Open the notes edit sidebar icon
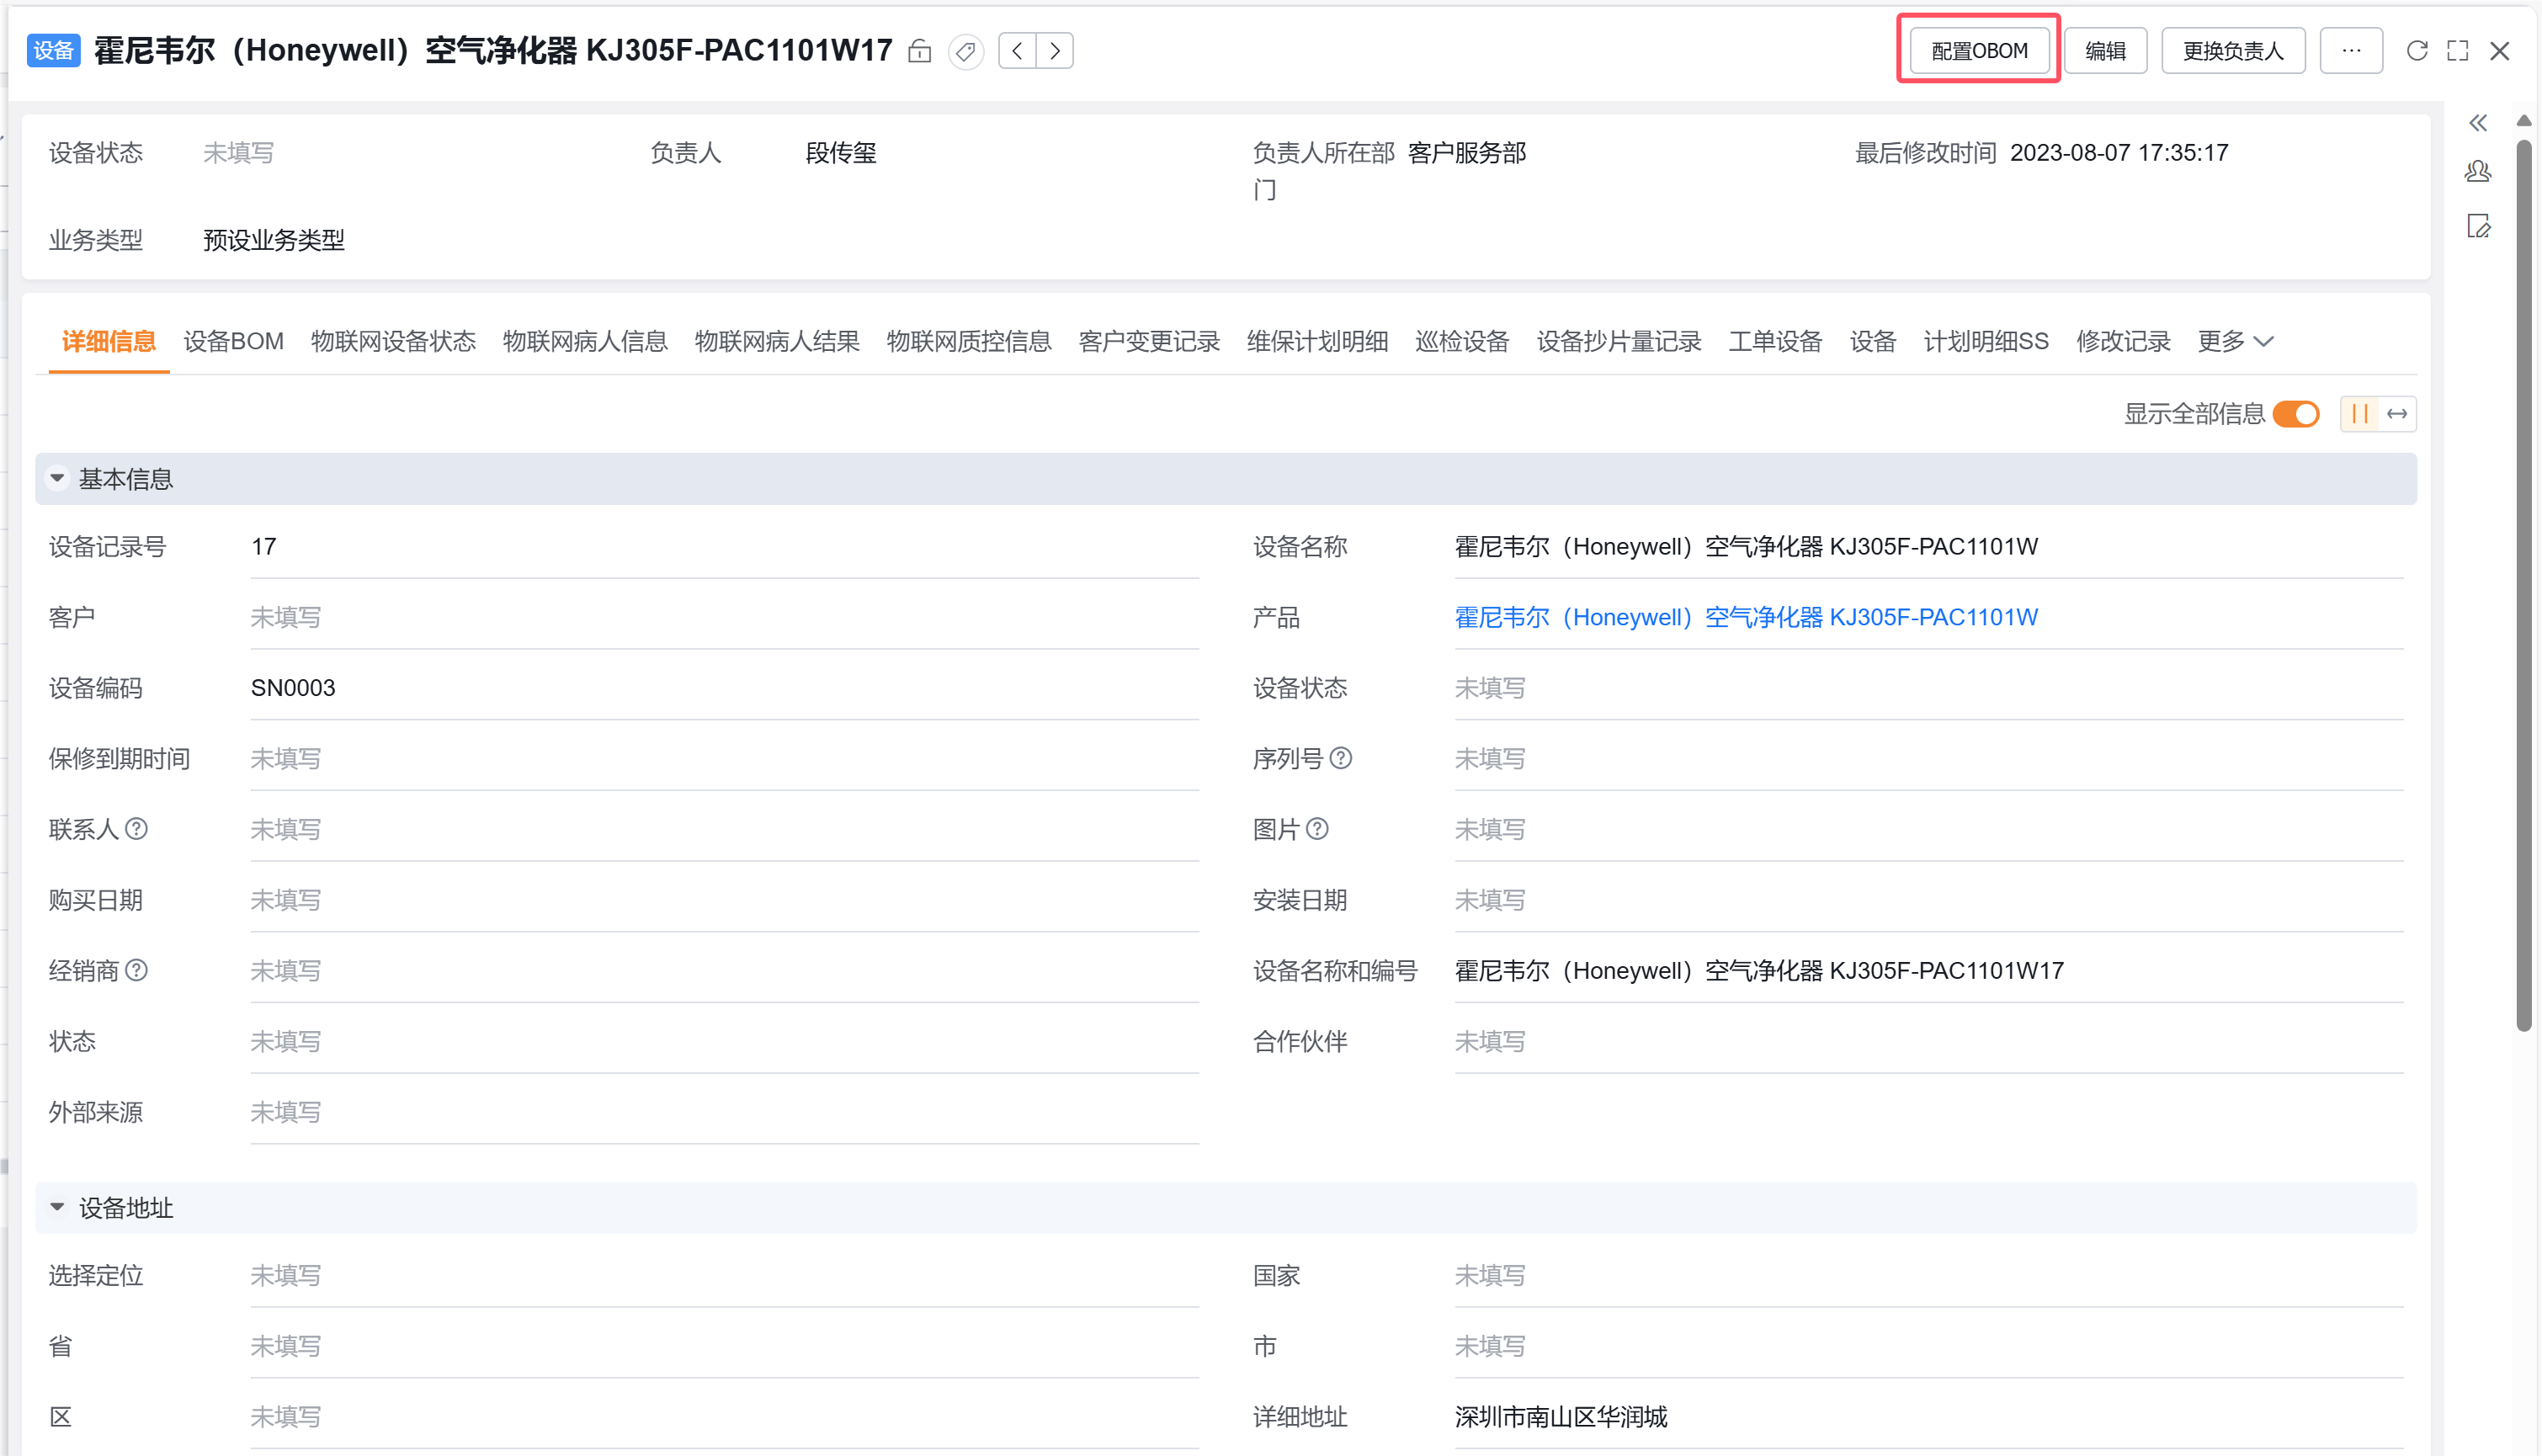 [2478, 226]
